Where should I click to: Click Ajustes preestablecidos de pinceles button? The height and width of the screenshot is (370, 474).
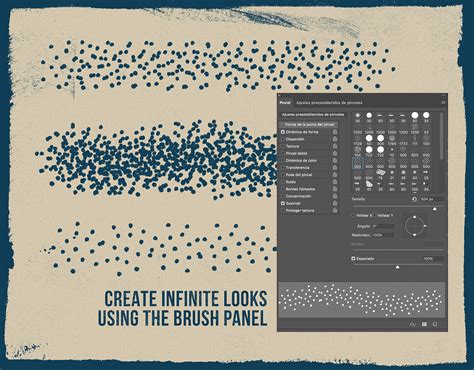313,115
